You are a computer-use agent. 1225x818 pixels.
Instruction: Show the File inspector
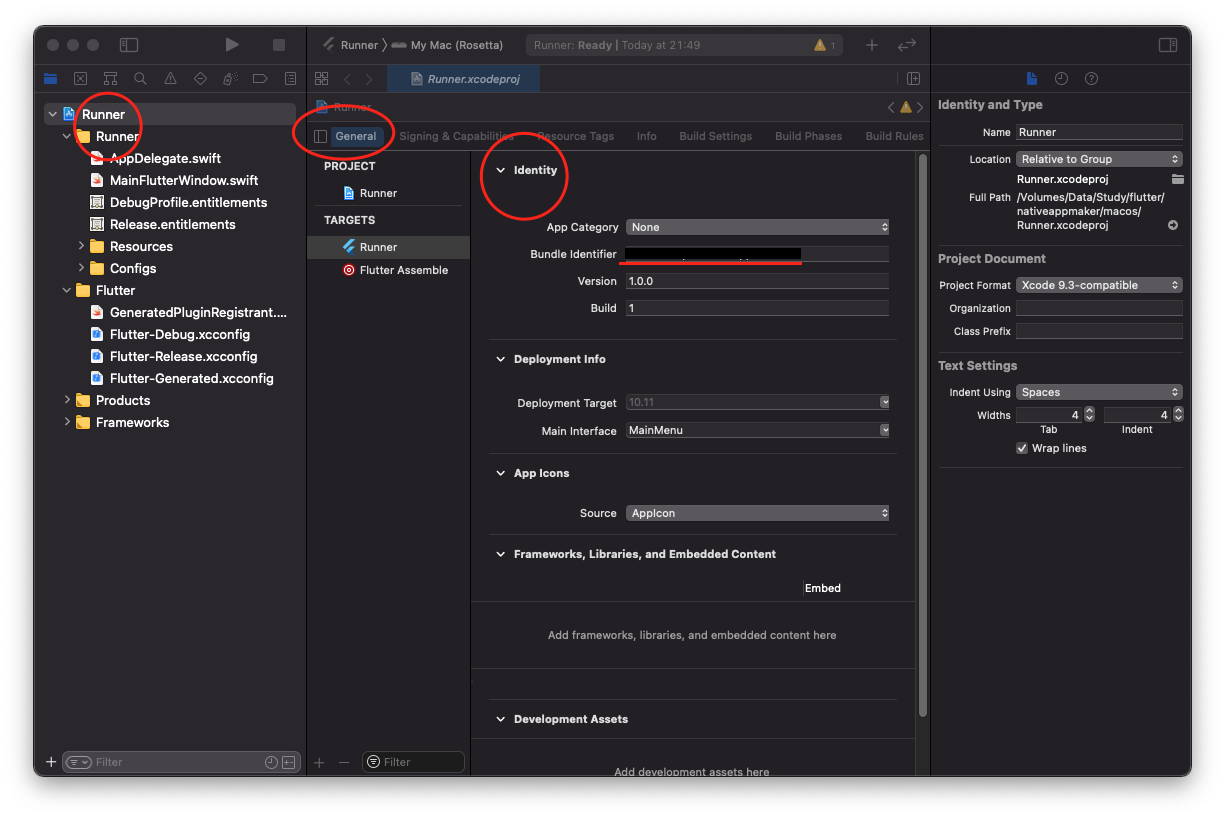point(1033,79)
